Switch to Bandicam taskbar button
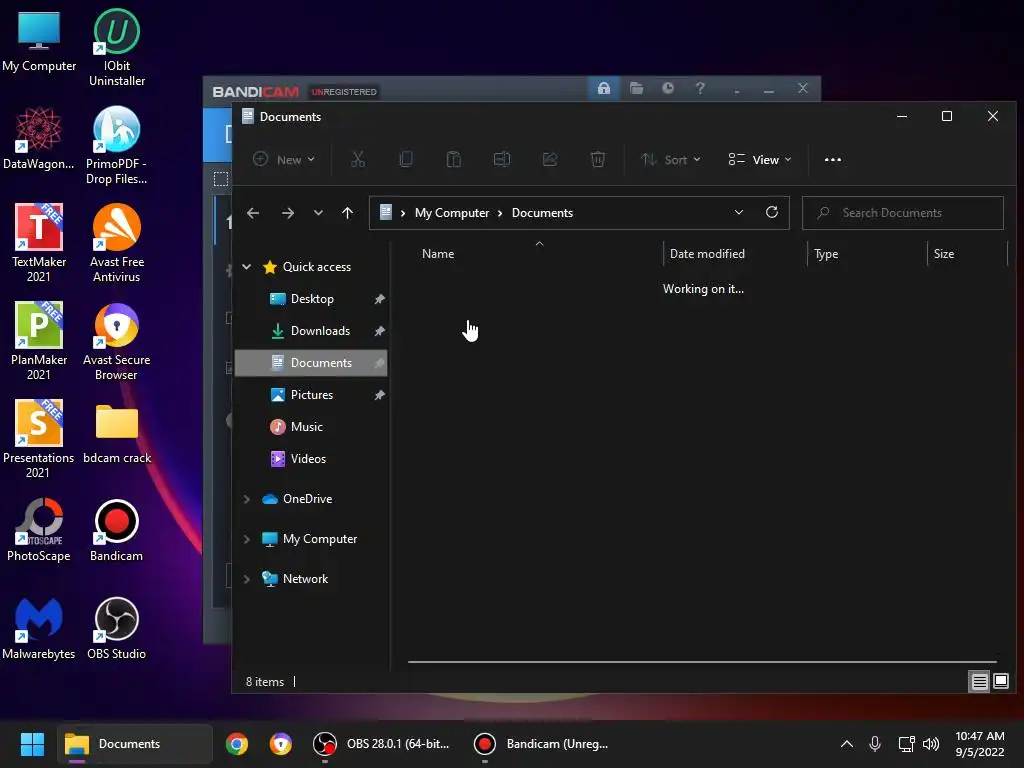Viewport: 1024px width, 768px height. point(541,744)
